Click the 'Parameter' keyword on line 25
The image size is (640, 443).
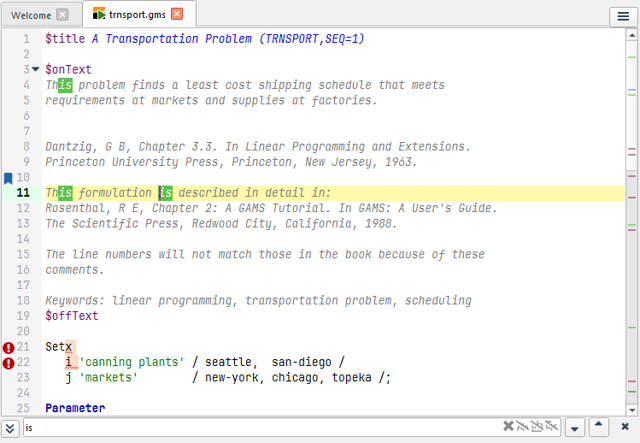[x=75, y=408]
